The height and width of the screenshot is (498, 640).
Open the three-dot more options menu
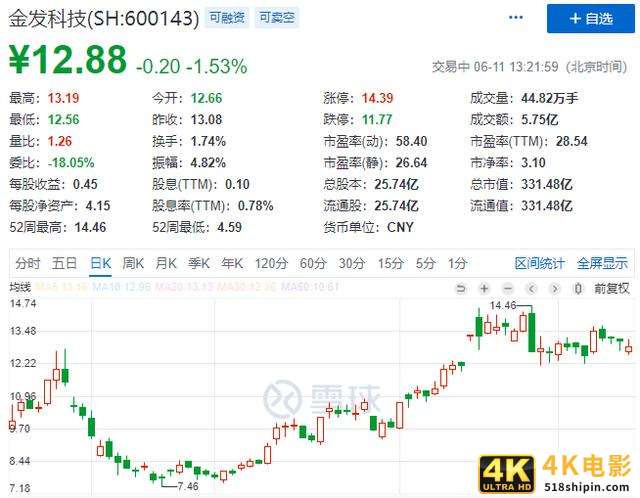pyautogui.click(x=516, y=18)
